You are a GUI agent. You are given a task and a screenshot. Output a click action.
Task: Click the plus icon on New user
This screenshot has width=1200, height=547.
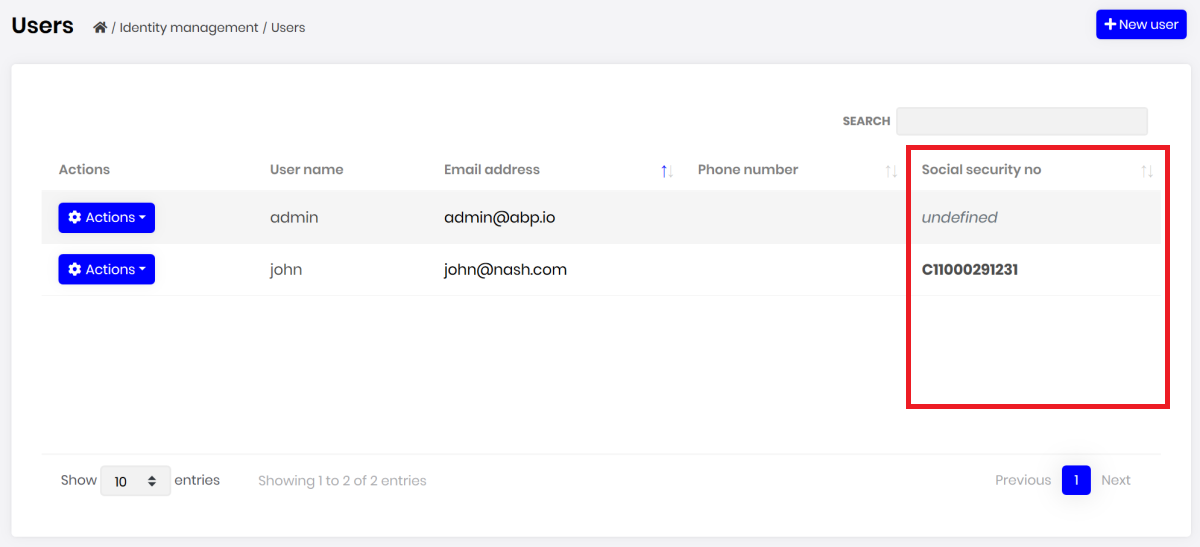click(1109, 25)
